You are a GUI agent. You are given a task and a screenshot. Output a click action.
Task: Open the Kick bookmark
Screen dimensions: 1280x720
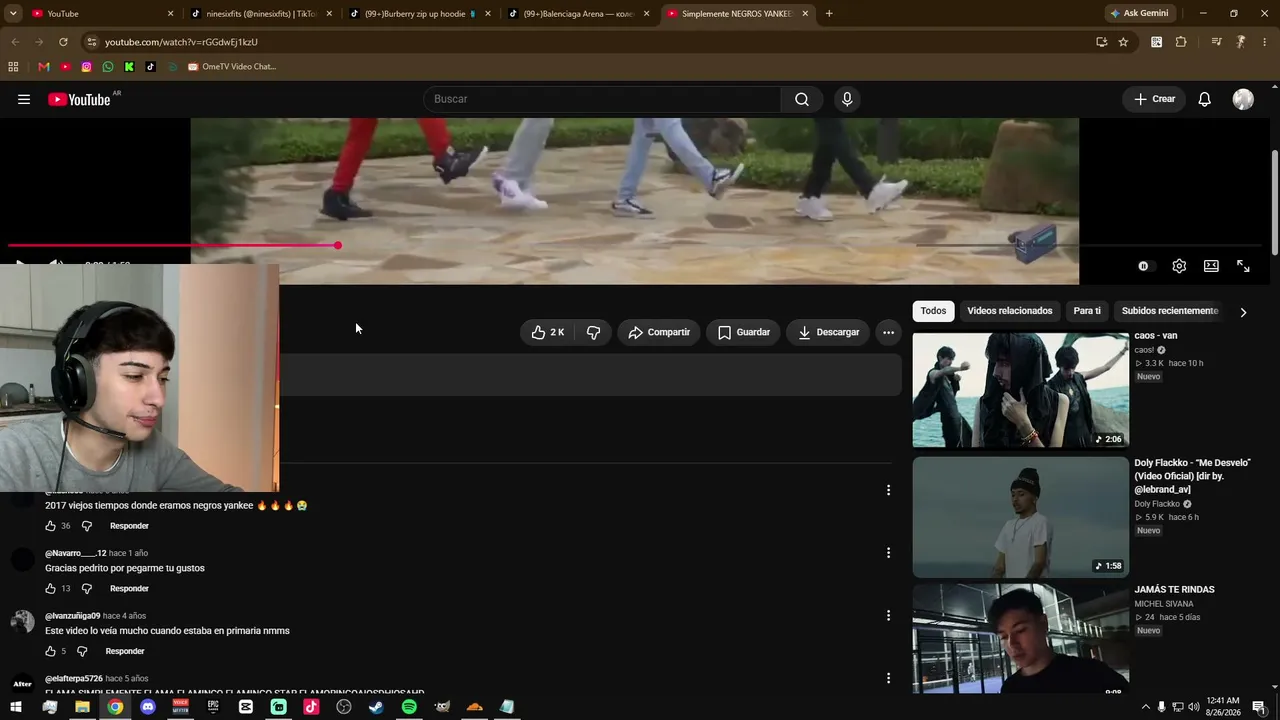(x=129, y=67)
